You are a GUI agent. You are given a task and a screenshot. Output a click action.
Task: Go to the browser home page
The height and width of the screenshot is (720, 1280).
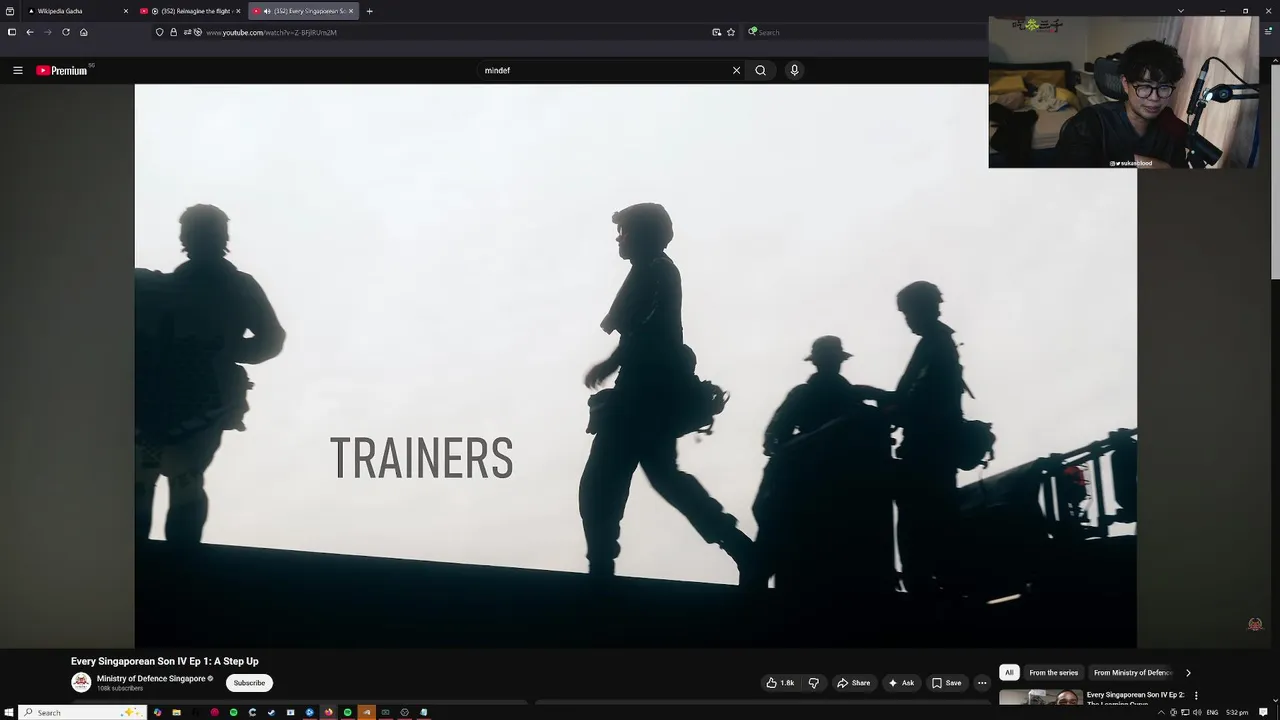click(84, 32)
